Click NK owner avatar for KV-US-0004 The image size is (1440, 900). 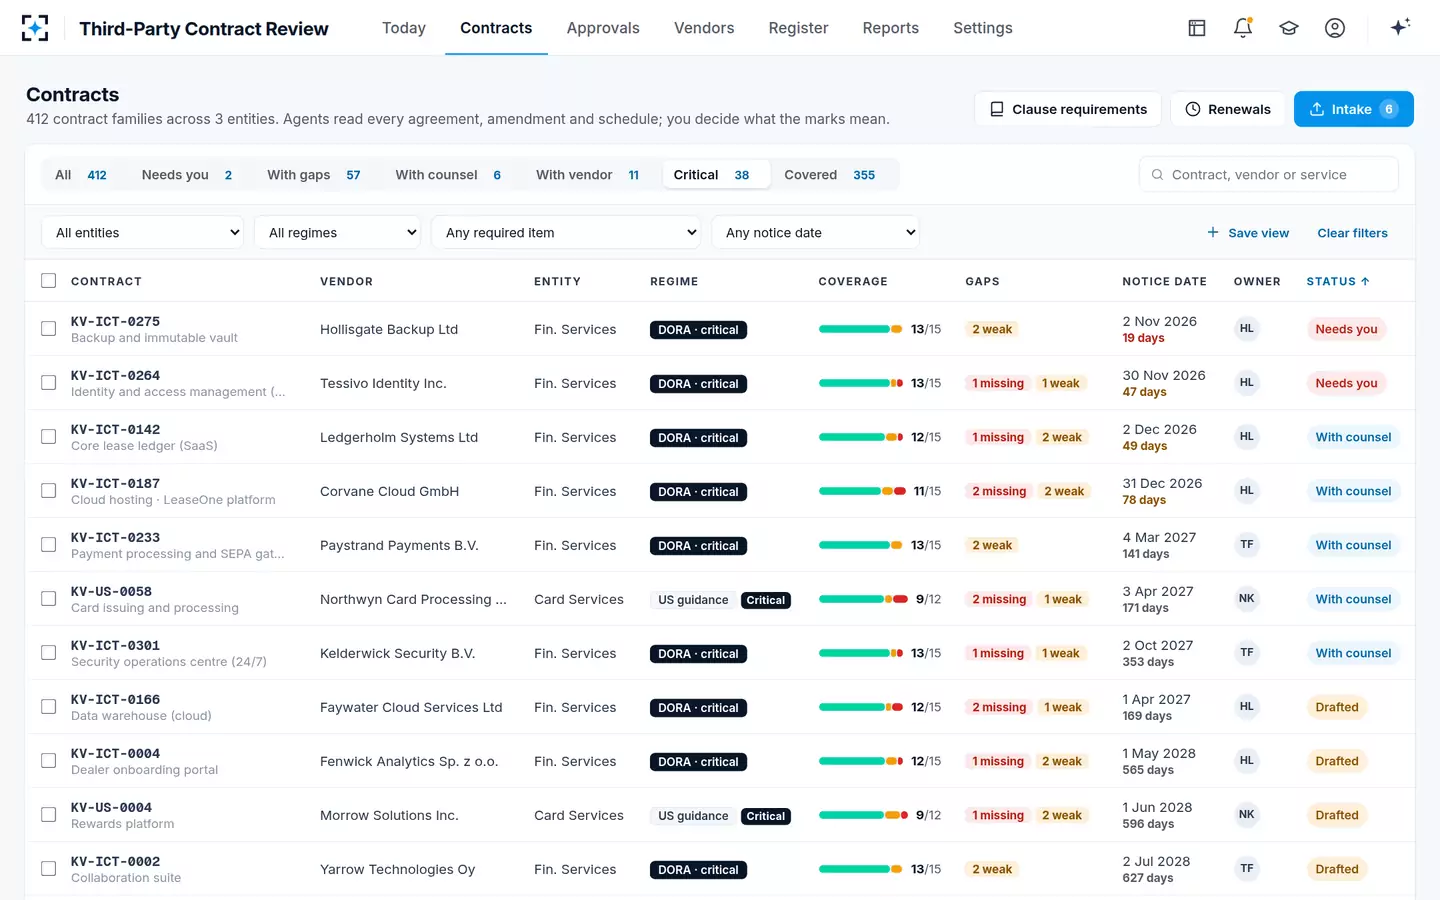(x=1246, y=814)
